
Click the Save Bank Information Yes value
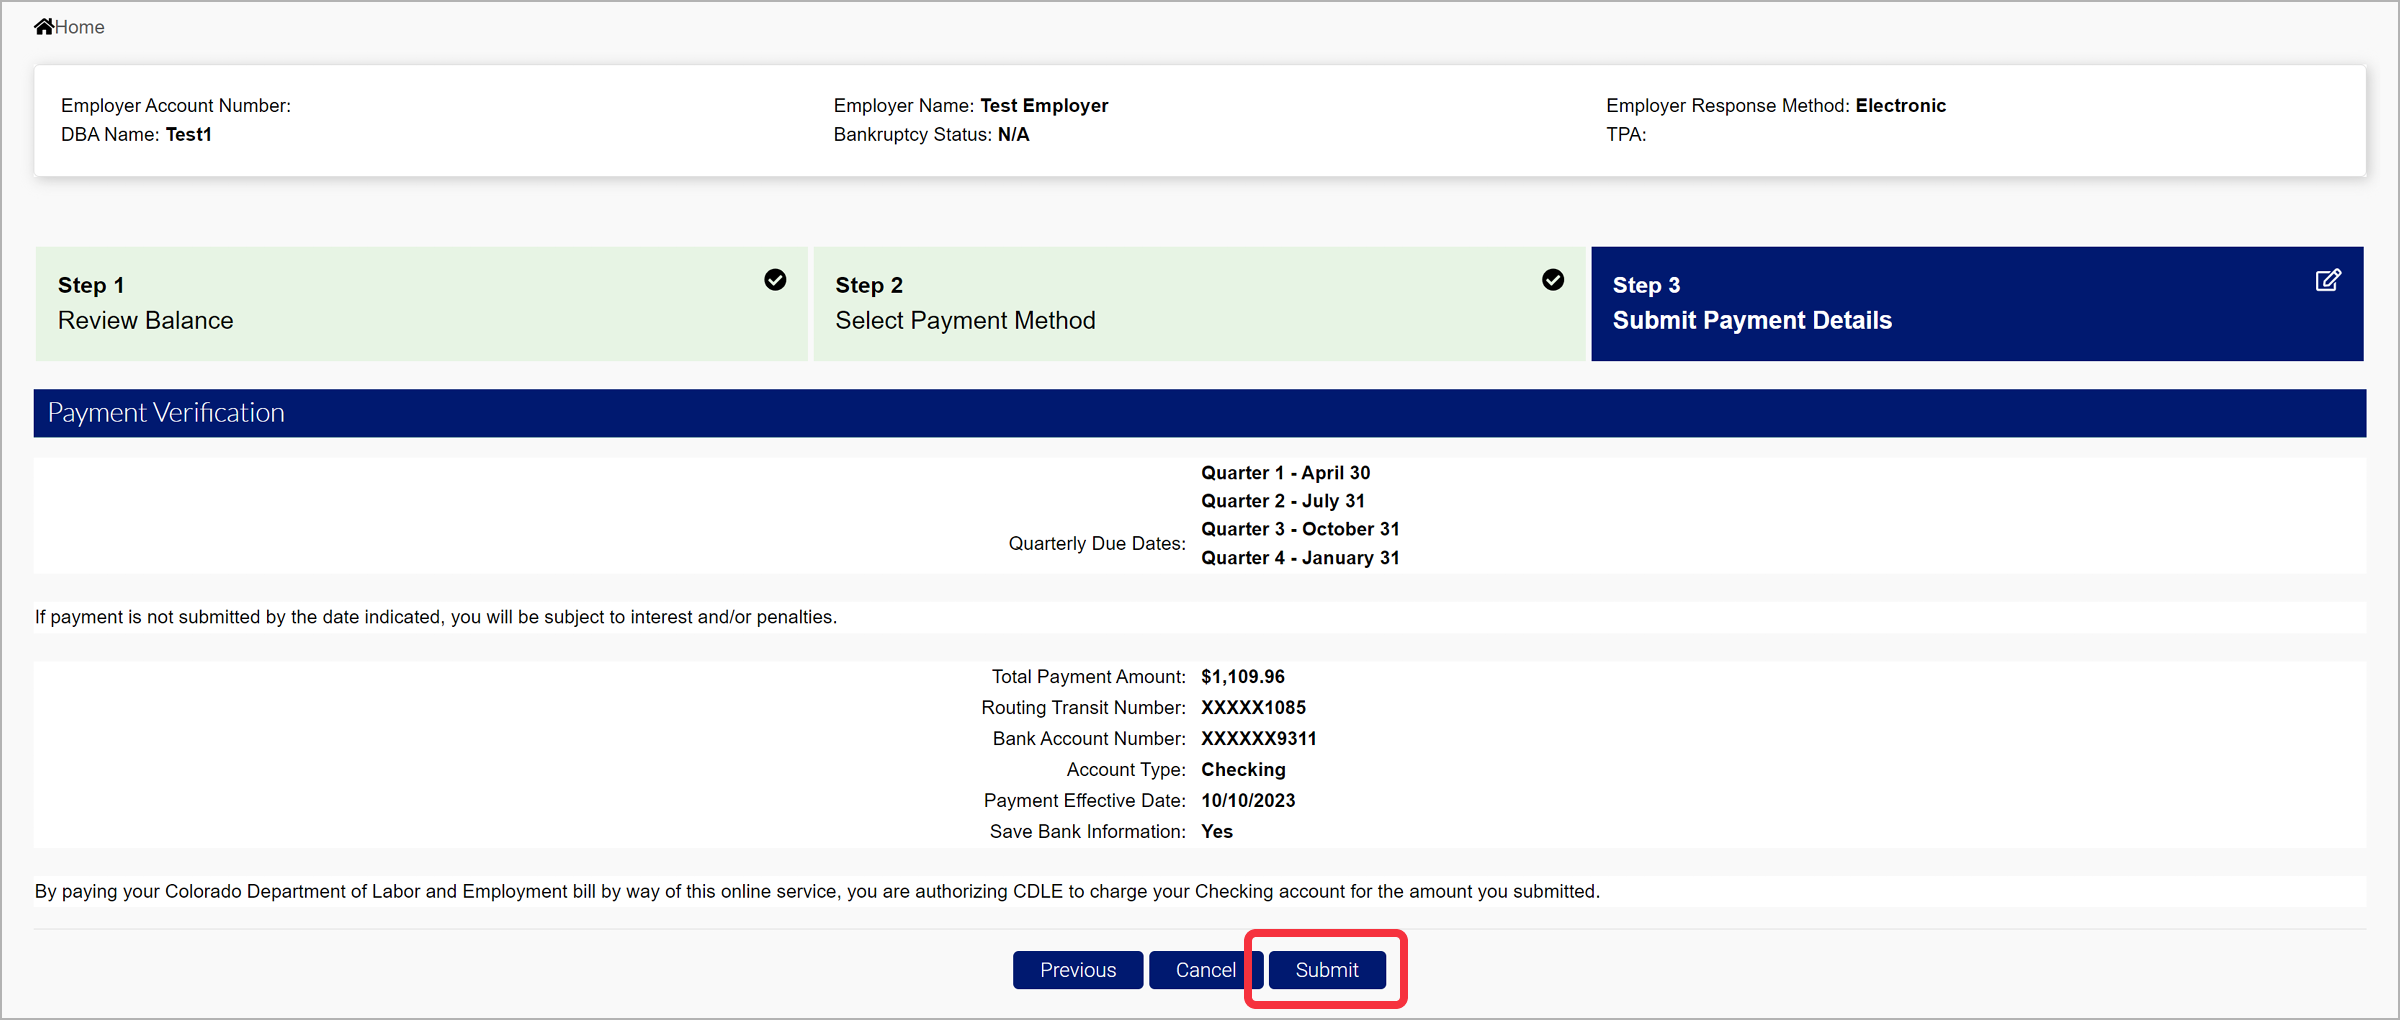pyautogui.click(x=1217, y=831)
